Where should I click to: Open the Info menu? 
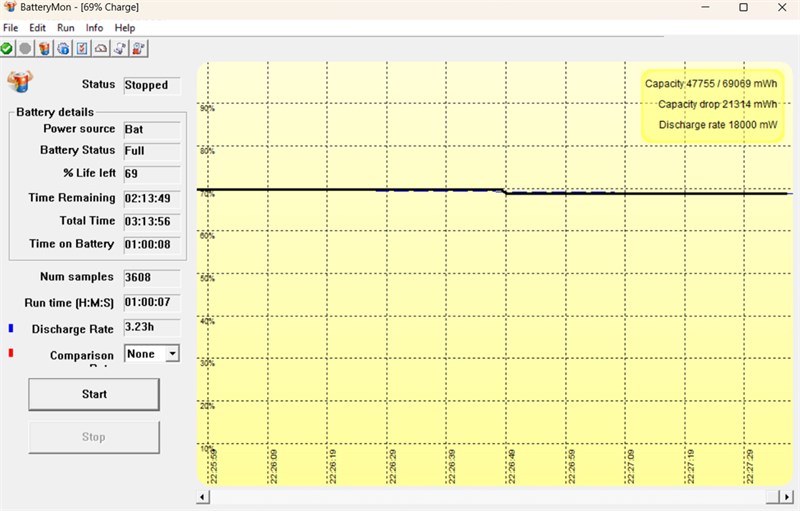tap(94, 28)
